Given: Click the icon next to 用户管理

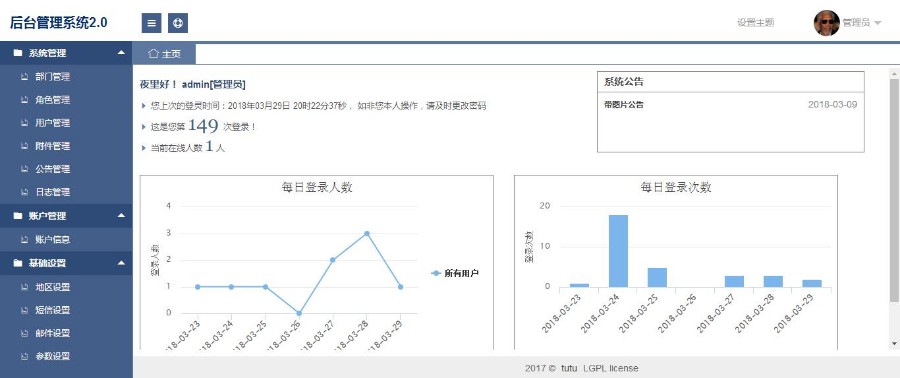Looking at the screenshot, I should [24, 123].
